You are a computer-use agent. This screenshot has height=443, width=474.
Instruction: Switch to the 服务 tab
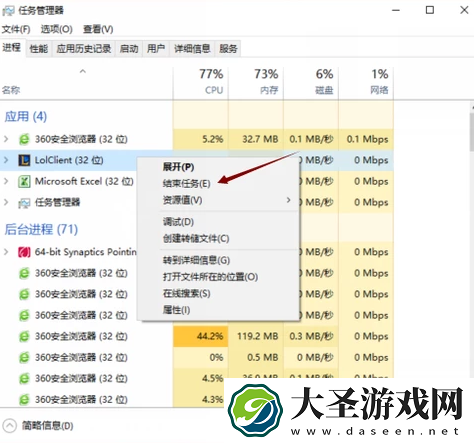pyautogui.click(x=228, y=49)
